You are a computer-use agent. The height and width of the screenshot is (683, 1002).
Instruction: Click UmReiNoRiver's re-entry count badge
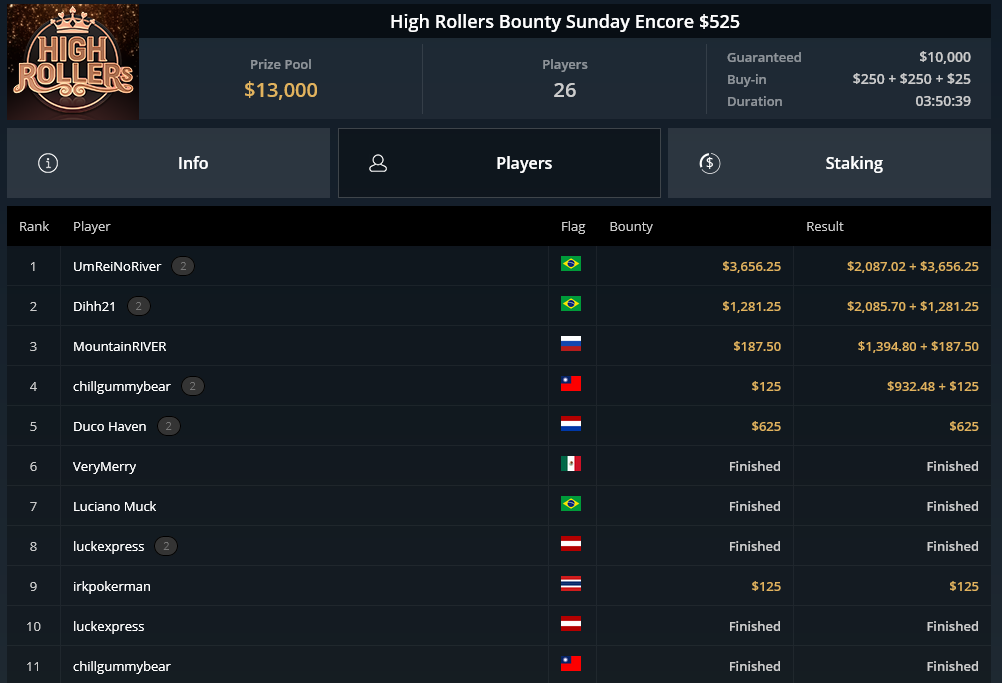click(183, 266)
